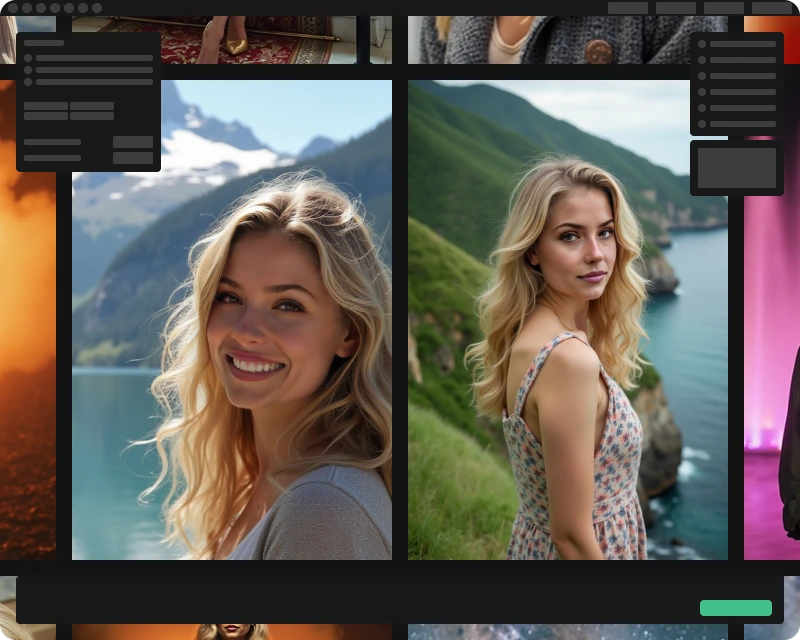The image size is (800, 640).
Task: Open the first menu button at top right
Action: pyautogui.click(x=628, y=8)
